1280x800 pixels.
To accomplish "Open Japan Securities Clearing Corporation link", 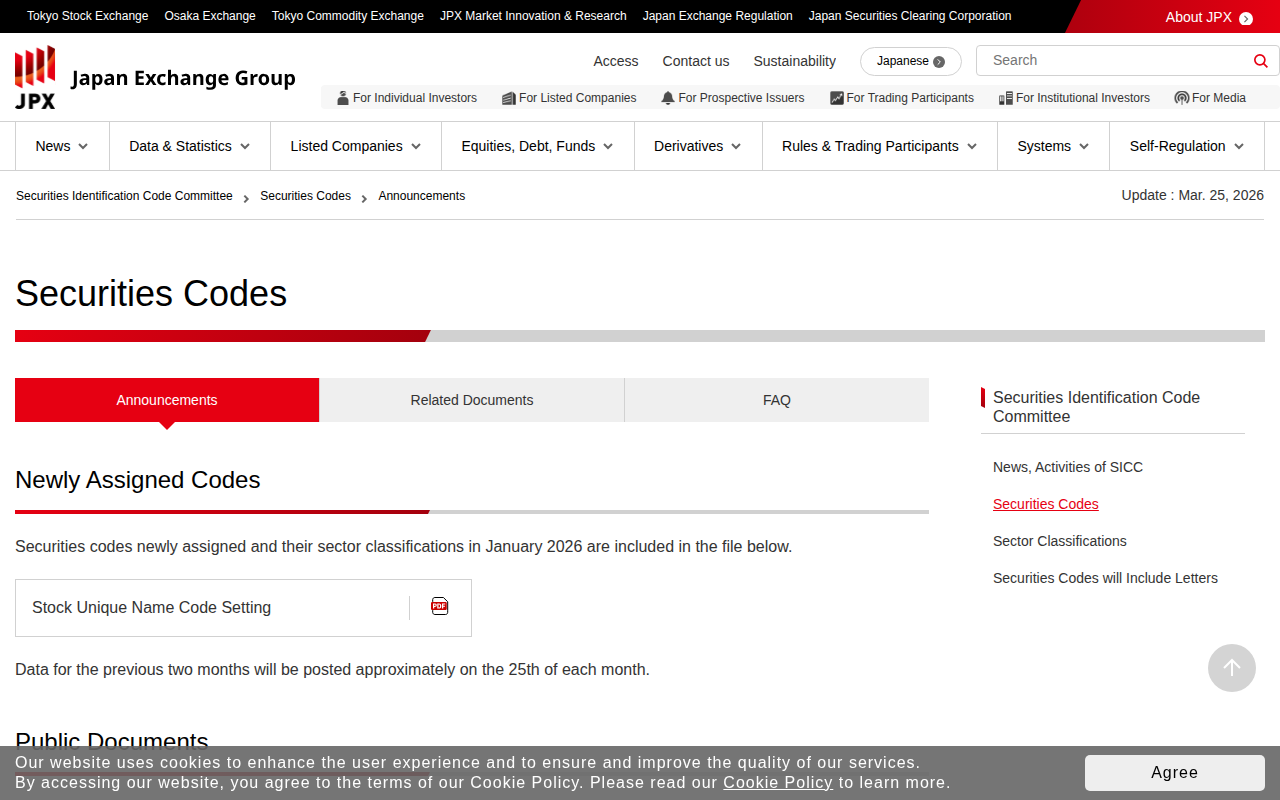I will 910,16.
